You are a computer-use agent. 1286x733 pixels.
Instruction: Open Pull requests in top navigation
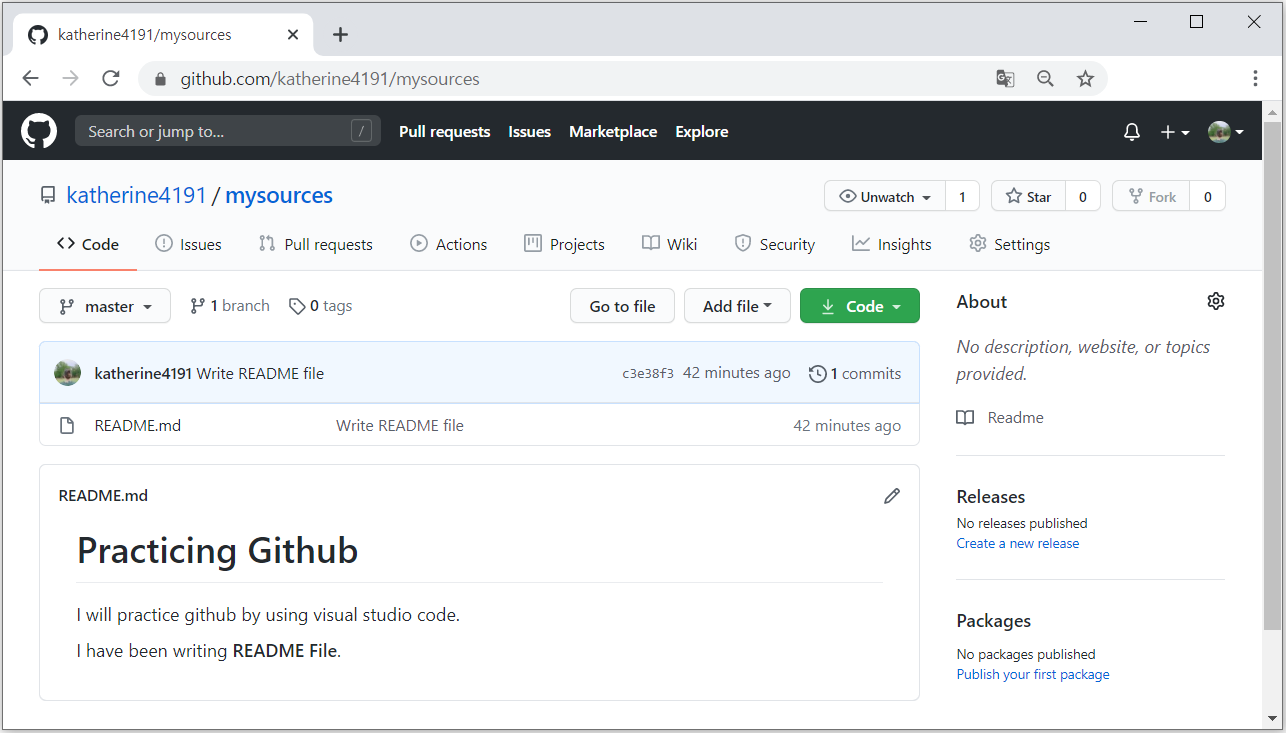(445, 131)
